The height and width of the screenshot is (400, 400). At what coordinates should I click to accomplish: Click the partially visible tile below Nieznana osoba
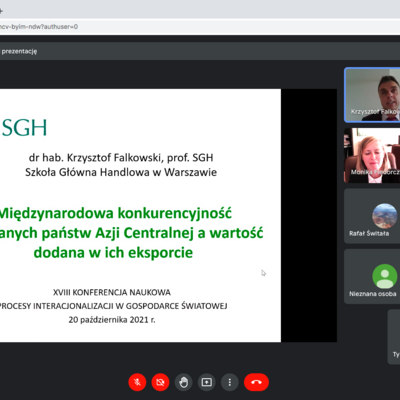pyautogui.click(x=394, y=337)
